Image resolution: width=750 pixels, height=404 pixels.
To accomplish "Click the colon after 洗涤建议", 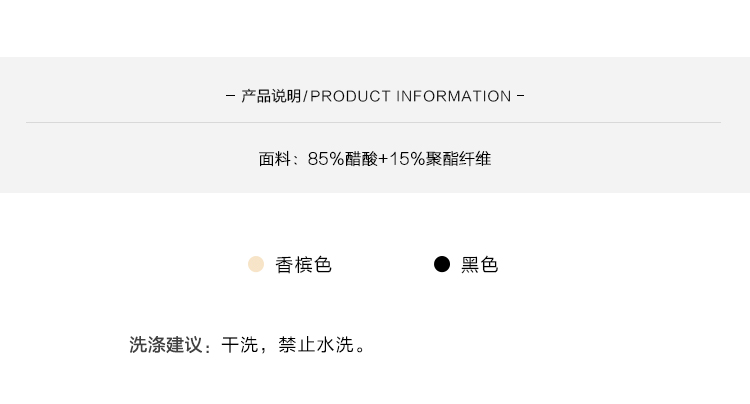I will [208, 347].
